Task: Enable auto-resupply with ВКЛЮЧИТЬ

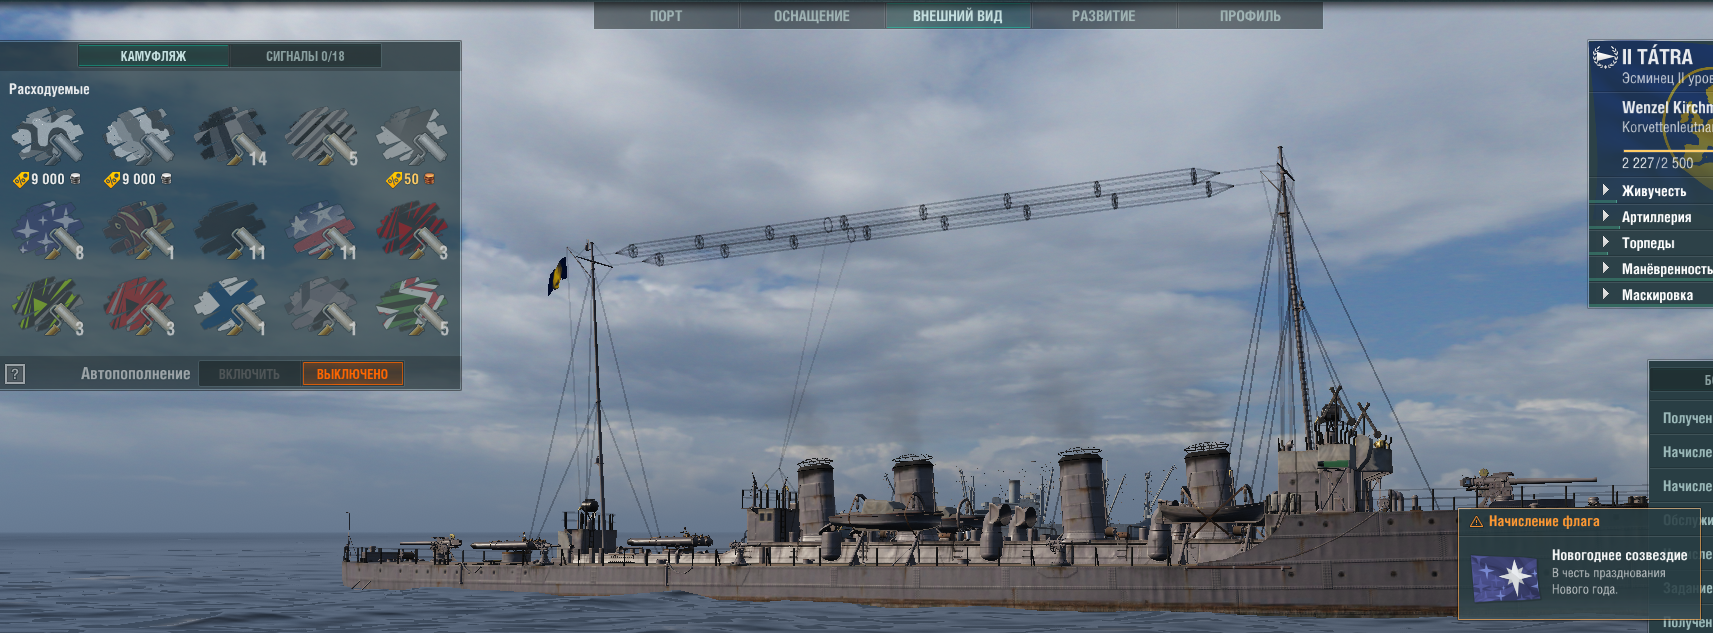Action: click(x=249, y=374)
